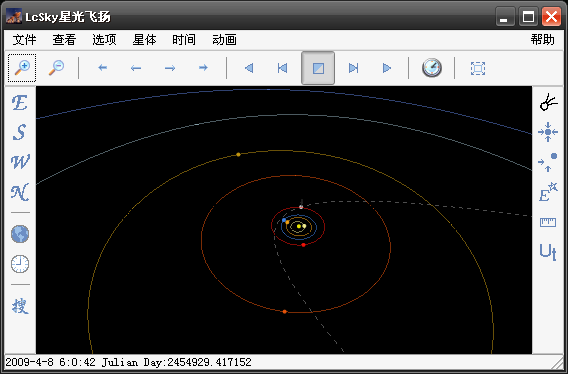Image resolution: width=568 pixels, height=374 pixels.
Task: Select the South direction letter S
Action: [x=20, y=132]
